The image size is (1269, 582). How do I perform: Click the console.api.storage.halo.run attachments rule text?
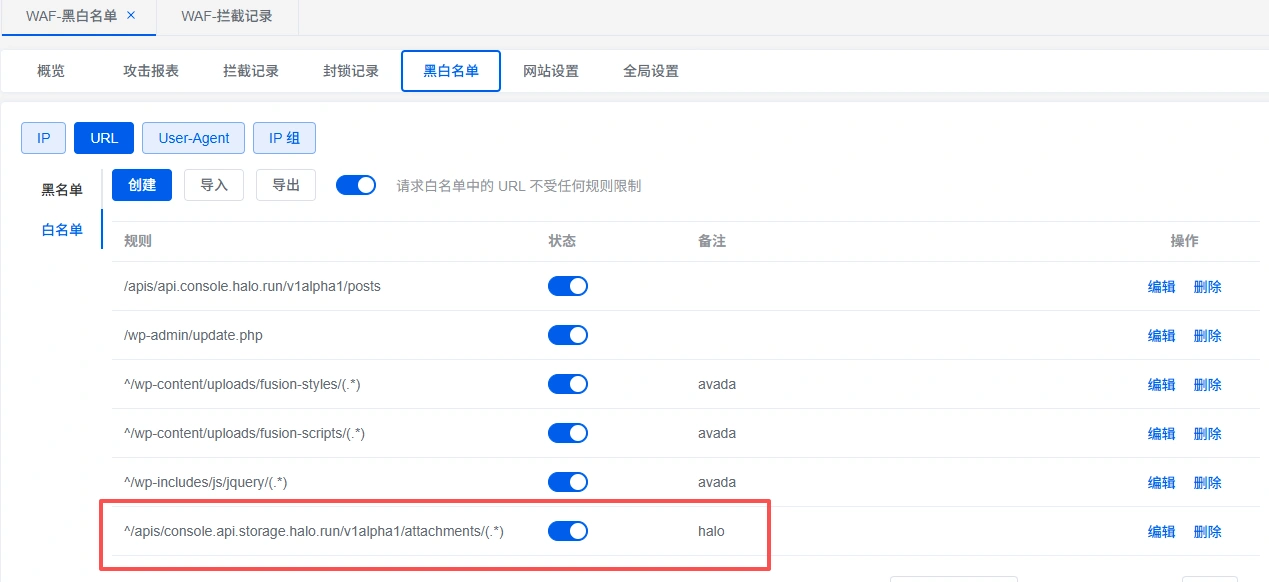(314, 531)
